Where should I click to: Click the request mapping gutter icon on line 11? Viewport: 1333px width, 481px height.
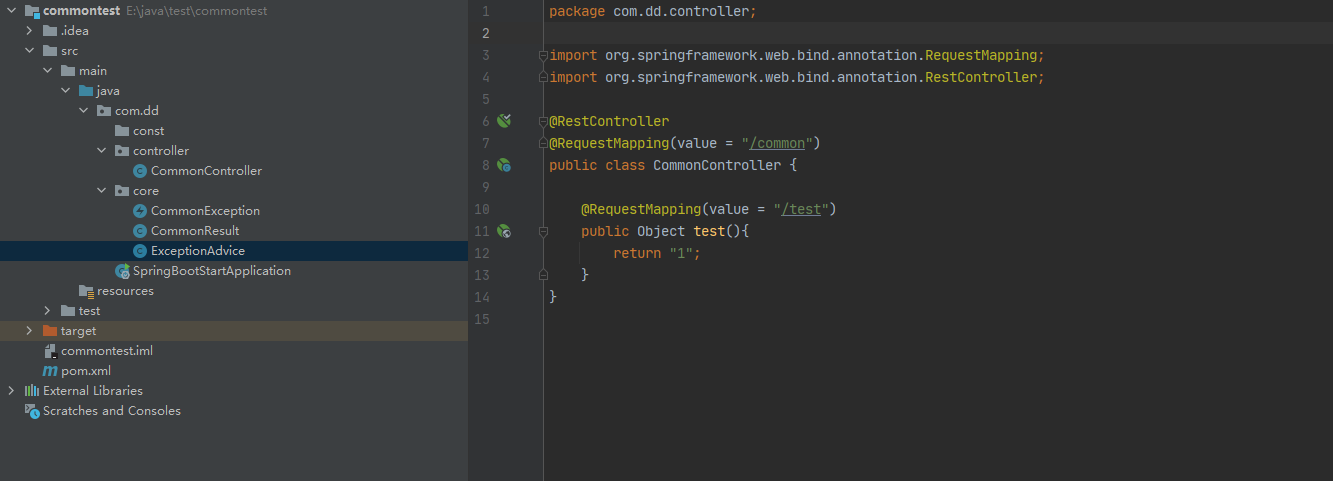pyautogui.click(x=504, y=231)
